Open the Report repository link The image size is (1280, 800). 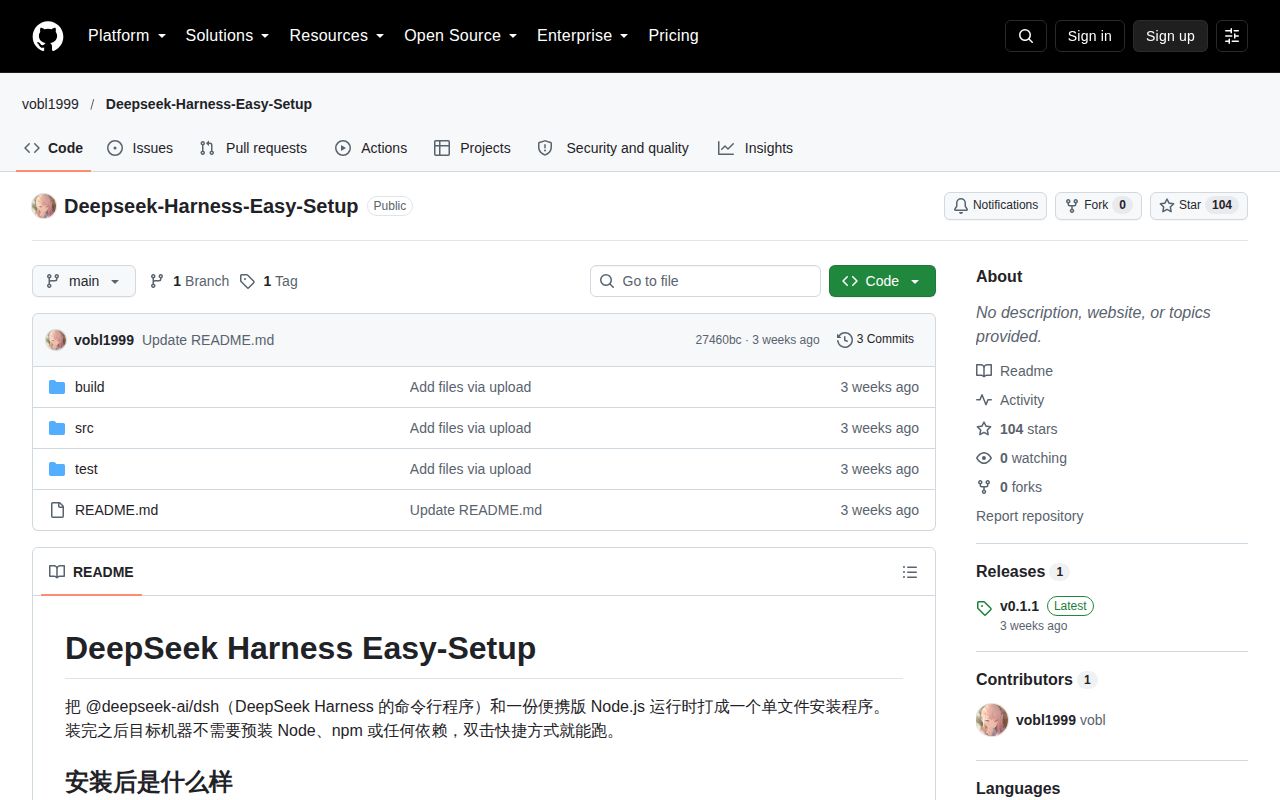point(1029,516)
